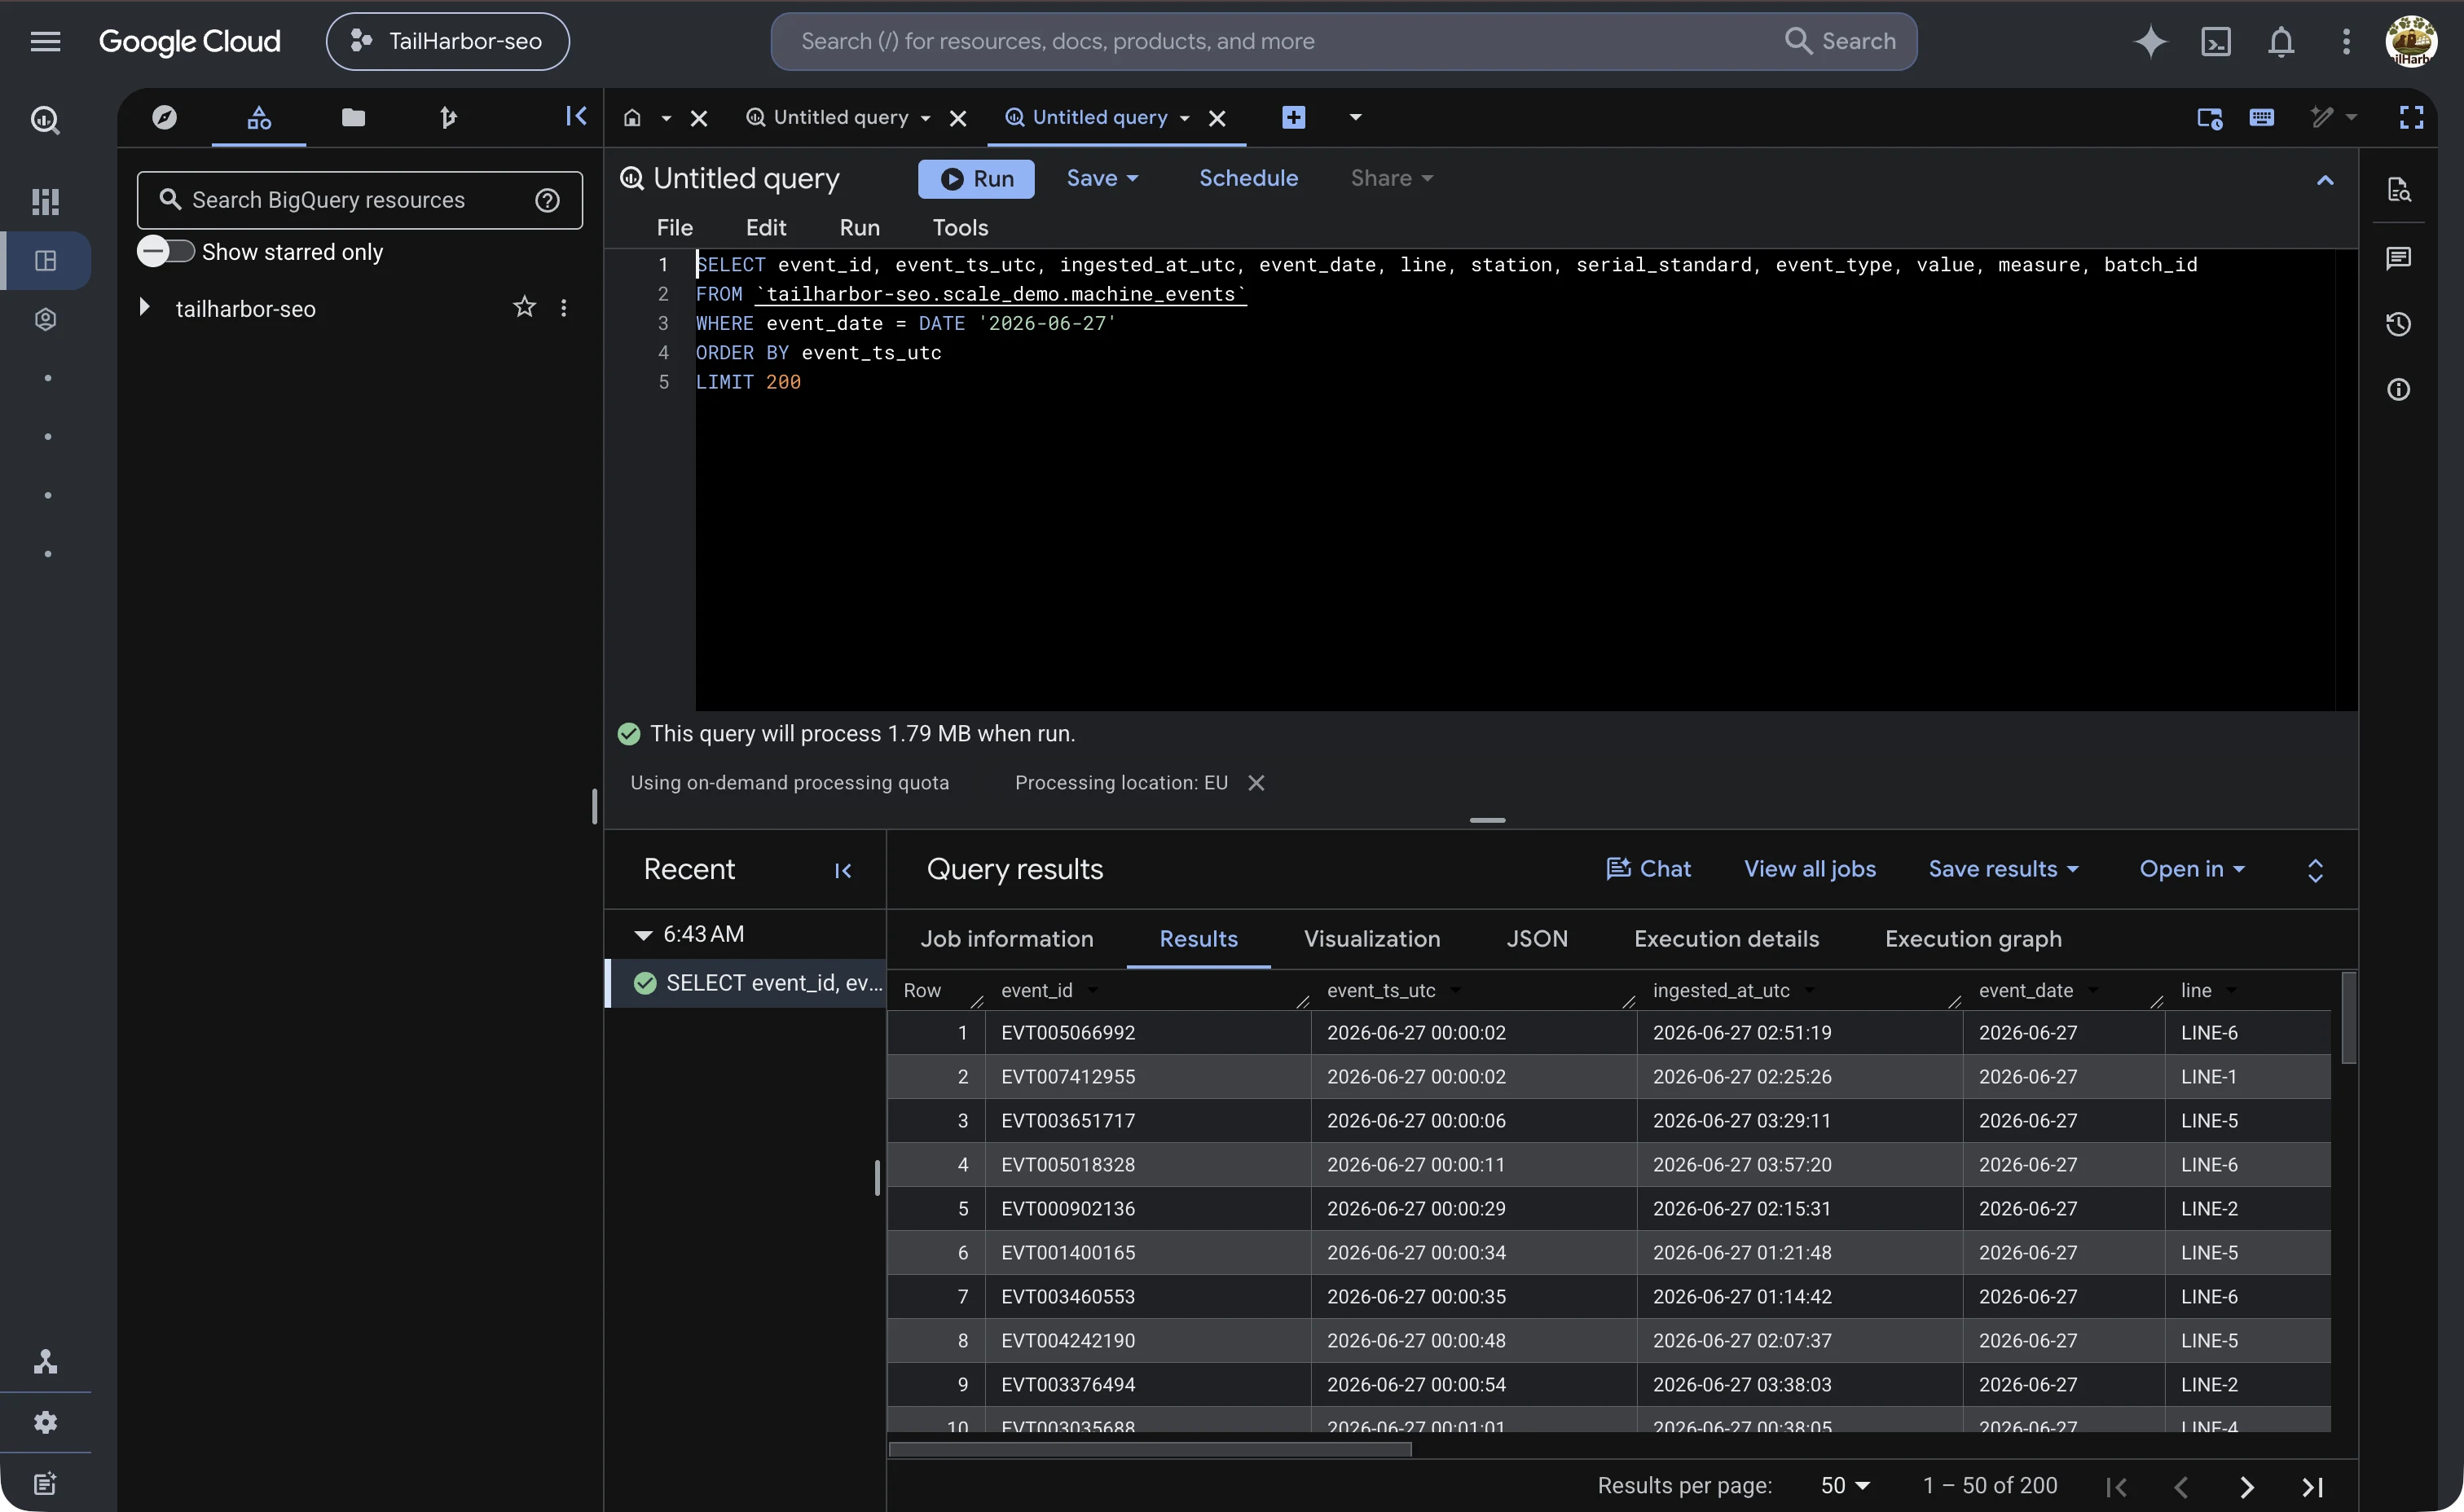
Task: Open comments icon in right rail
Action: pyautogui.click(x=2398, y=259)
